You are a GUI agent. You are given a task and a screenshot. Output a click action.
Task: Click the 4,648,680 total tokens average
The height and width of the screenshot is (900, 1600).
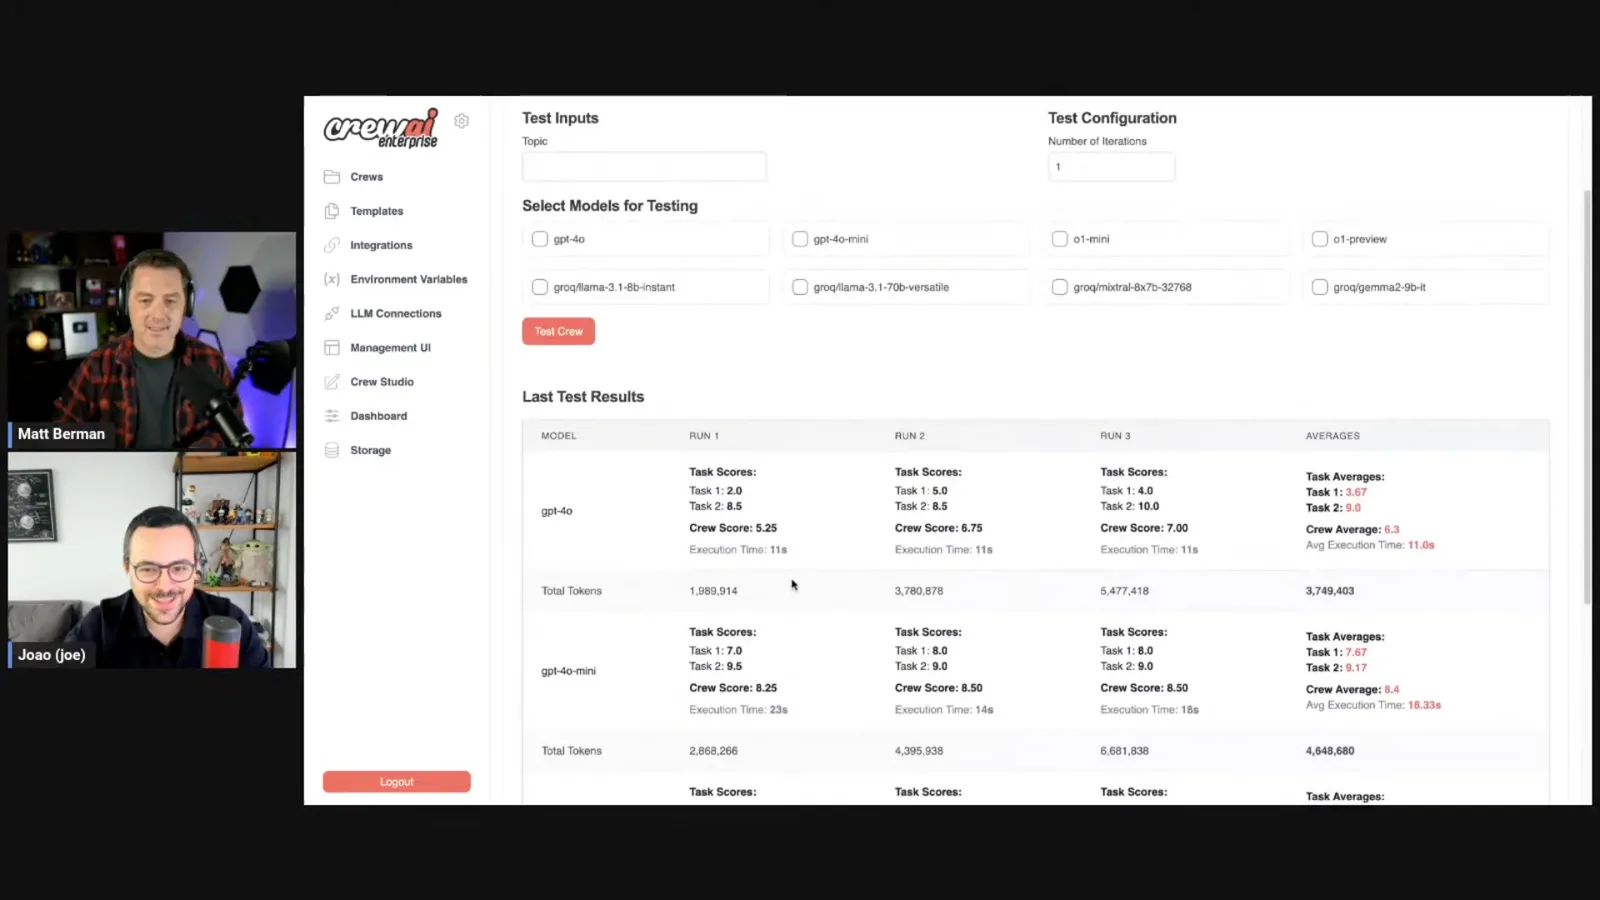click(x=1330, y=751)
